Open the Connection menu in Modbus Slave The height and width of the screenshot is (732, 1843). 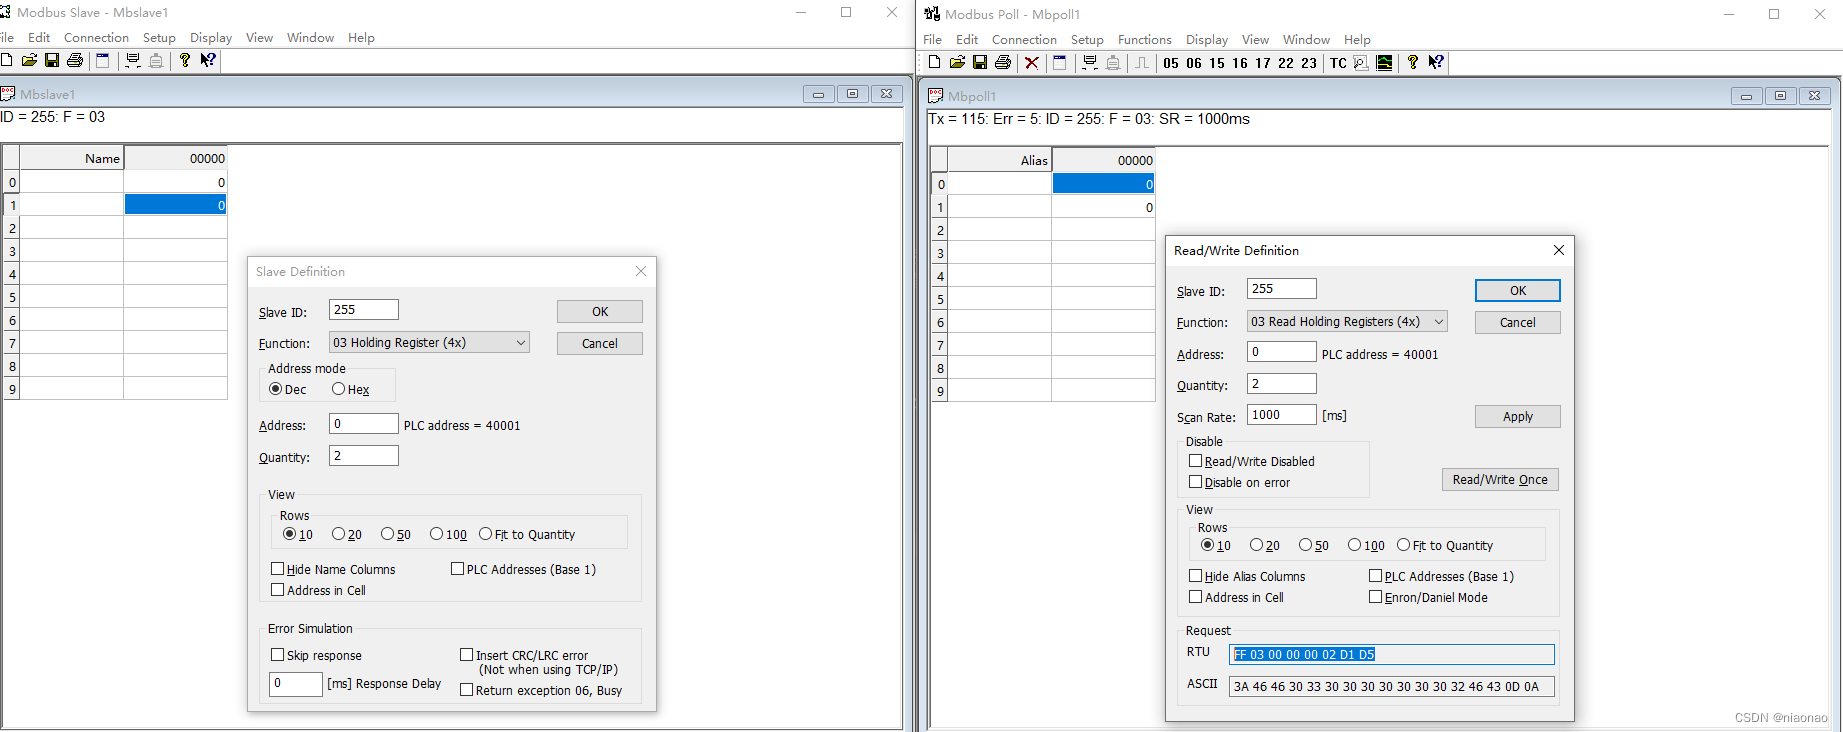click(x=96, y=38)
